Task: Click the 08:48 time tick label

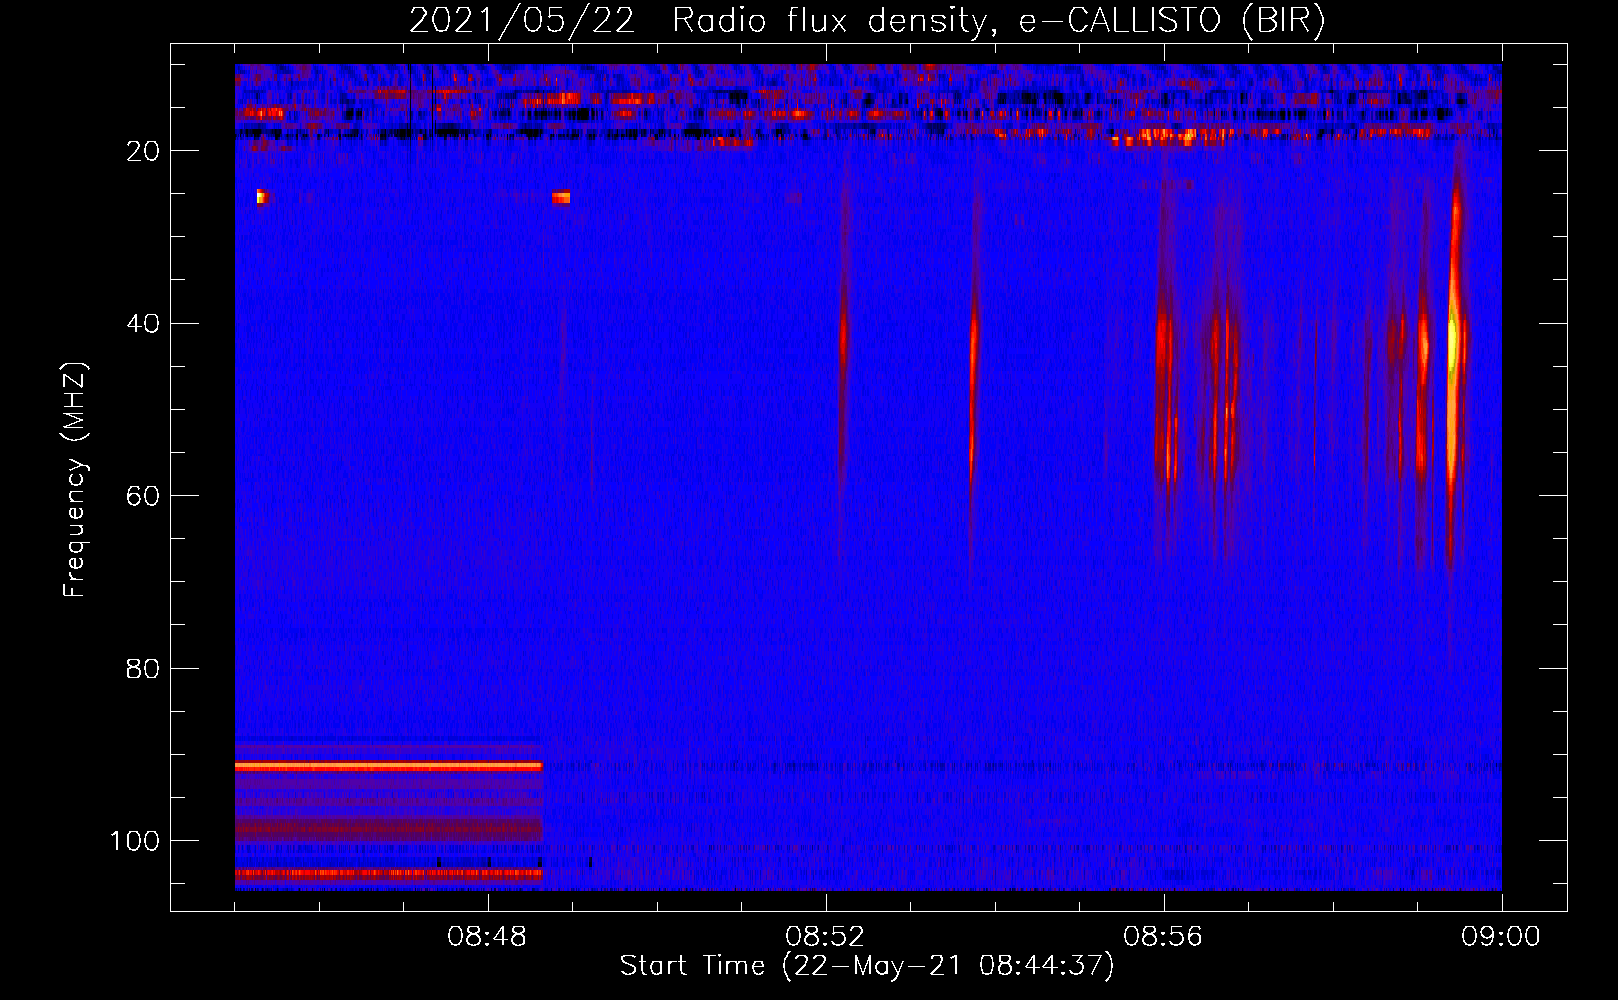Action: 487,937
